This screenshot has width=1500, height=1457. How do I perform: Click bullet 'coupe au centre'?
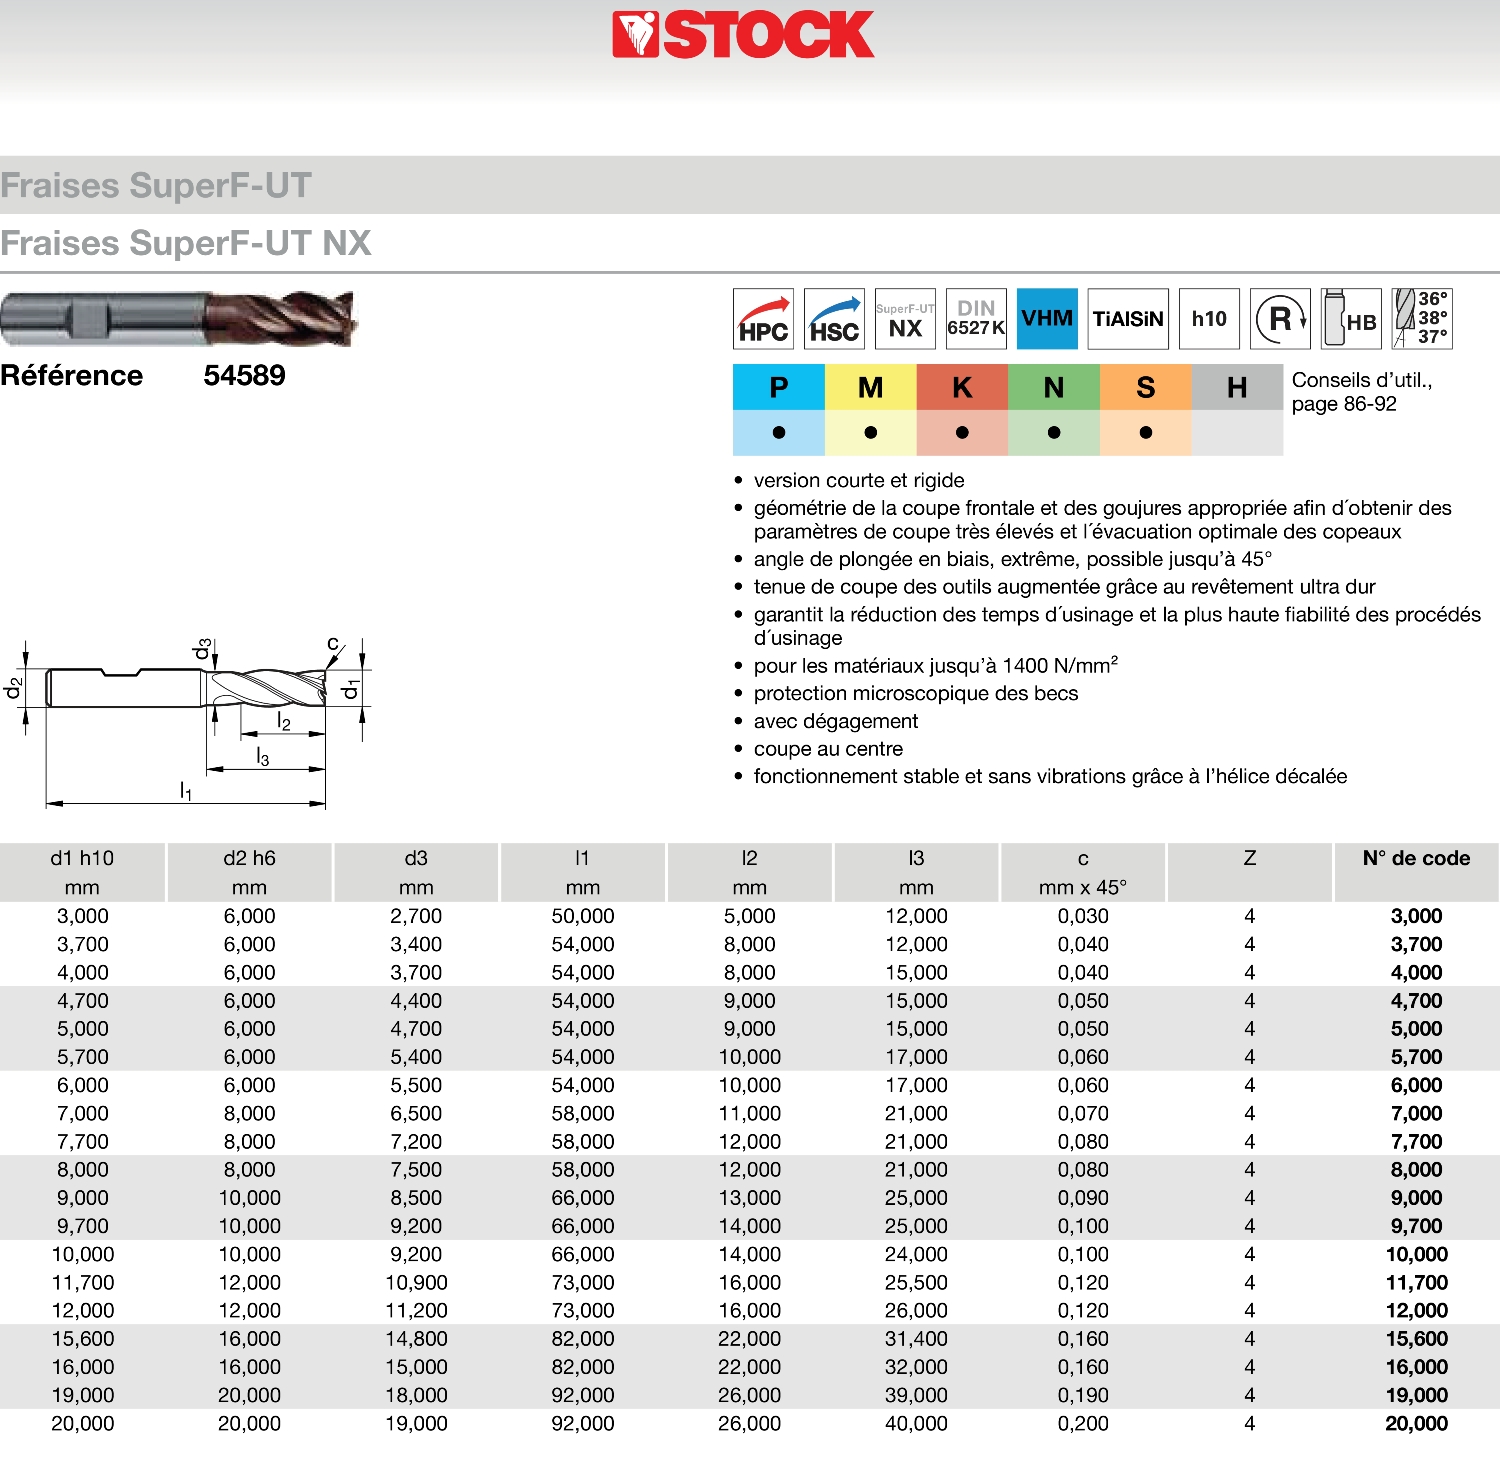828,749
